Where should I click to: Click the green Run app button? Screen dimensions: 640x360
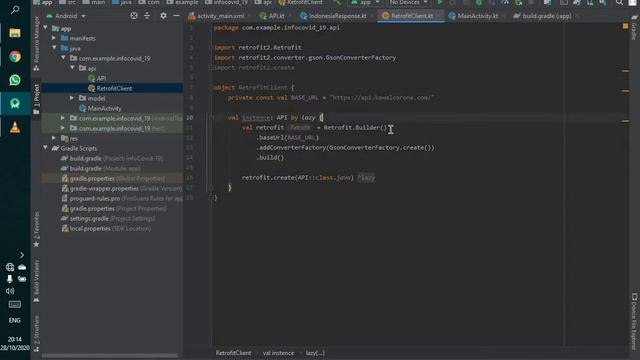440,2
